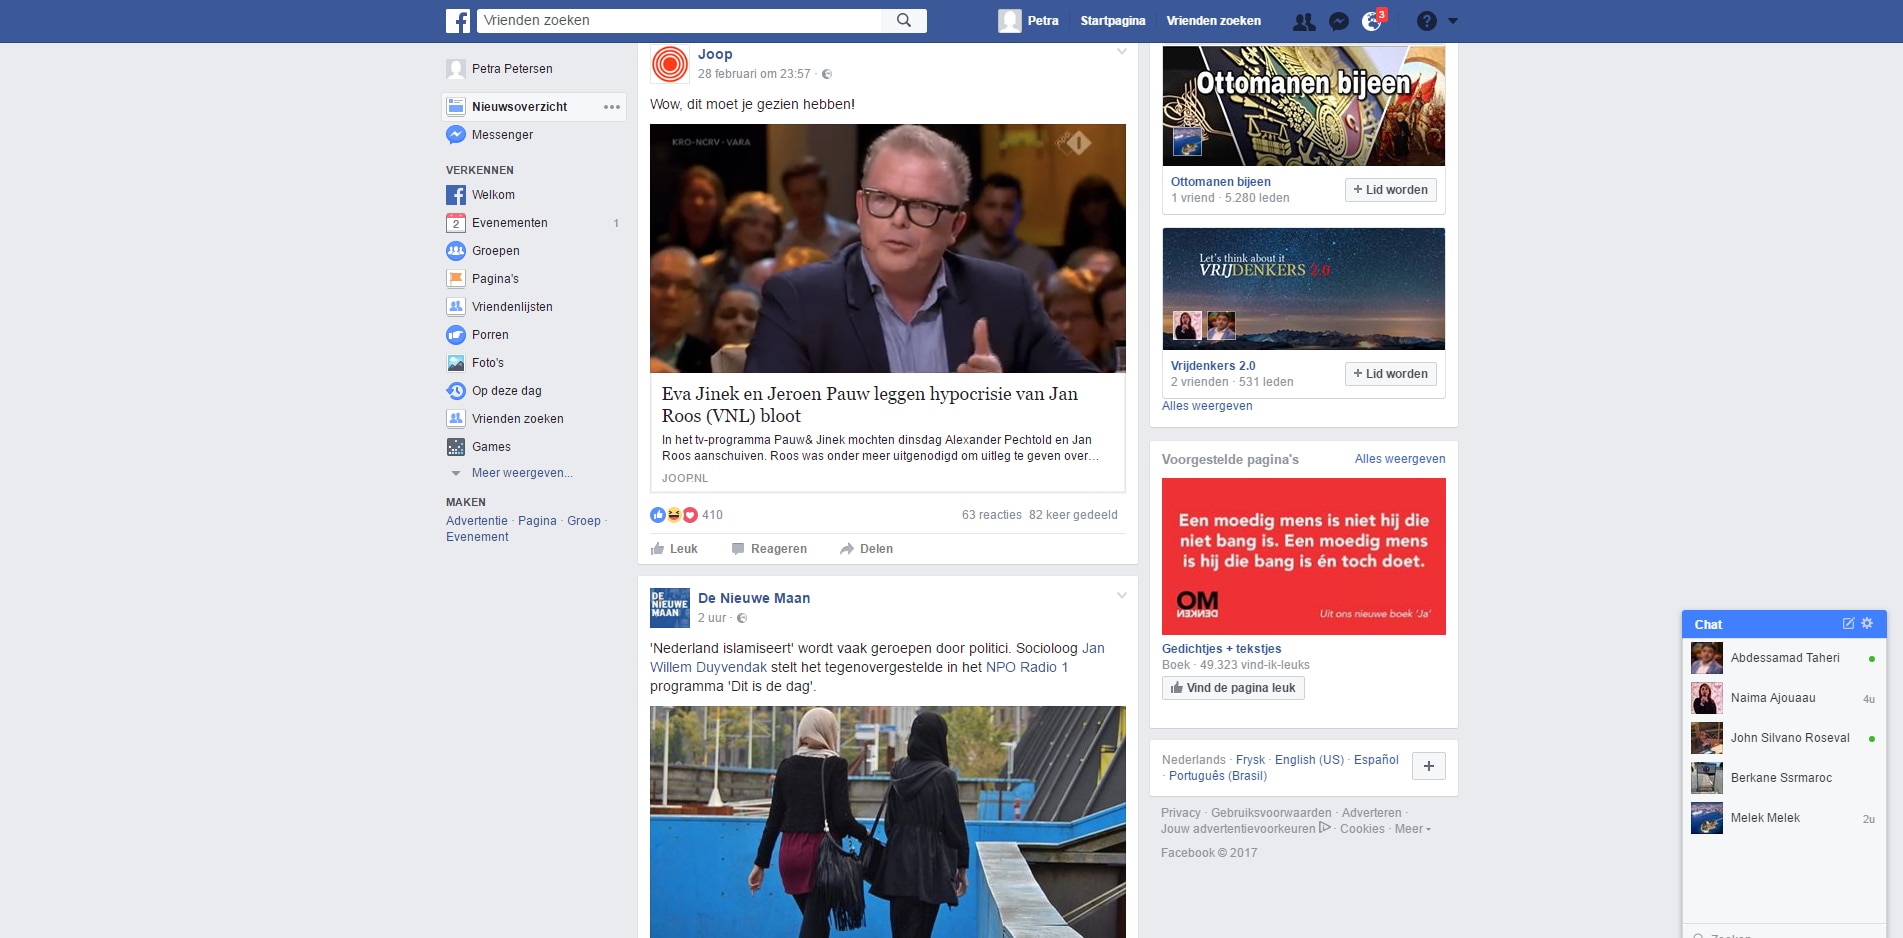The image size is (1903, 938).
Task: Open Nieuwsoverzicht options ellipsis
Action: (x=612, y=107)
